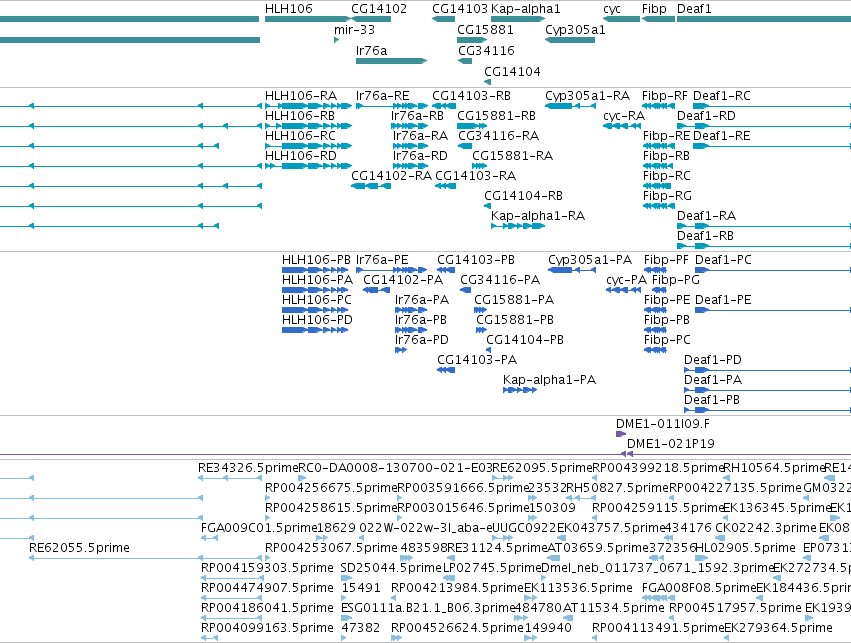Open the CG14102-PA protein label
The width and height of the screenshot is (851, 643).
[403, 280]
